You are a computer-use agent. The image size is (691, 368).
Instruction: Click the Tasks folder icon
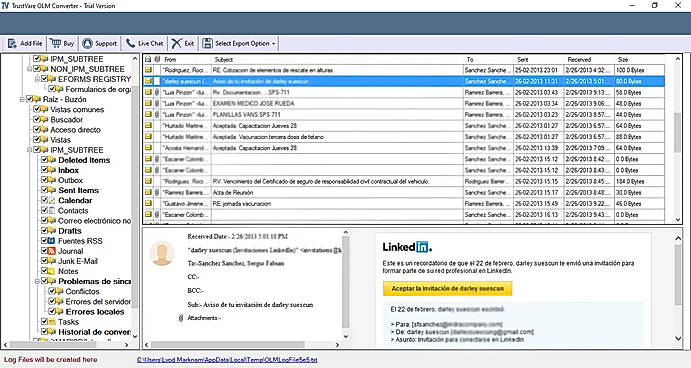[52, 322]
